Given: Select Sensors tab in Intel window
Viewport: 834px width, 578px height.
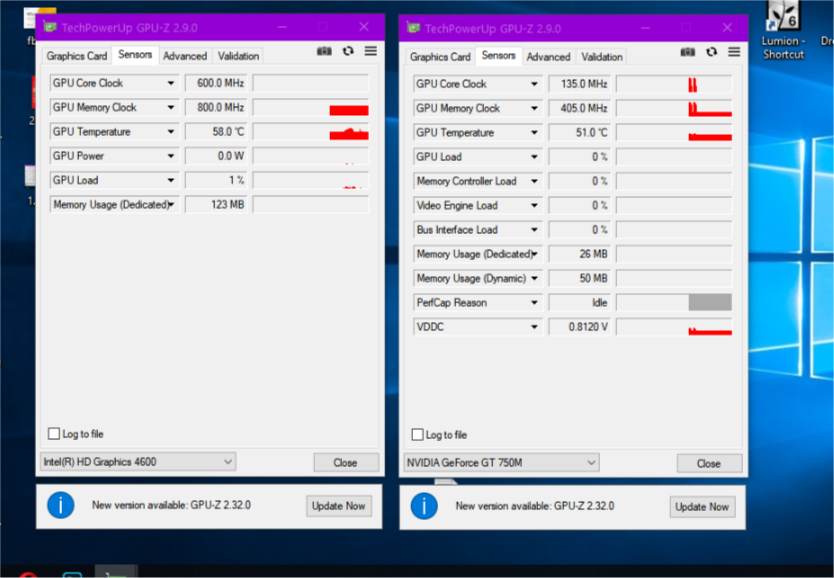Looking at the screenshot, I should coord(135,54).
